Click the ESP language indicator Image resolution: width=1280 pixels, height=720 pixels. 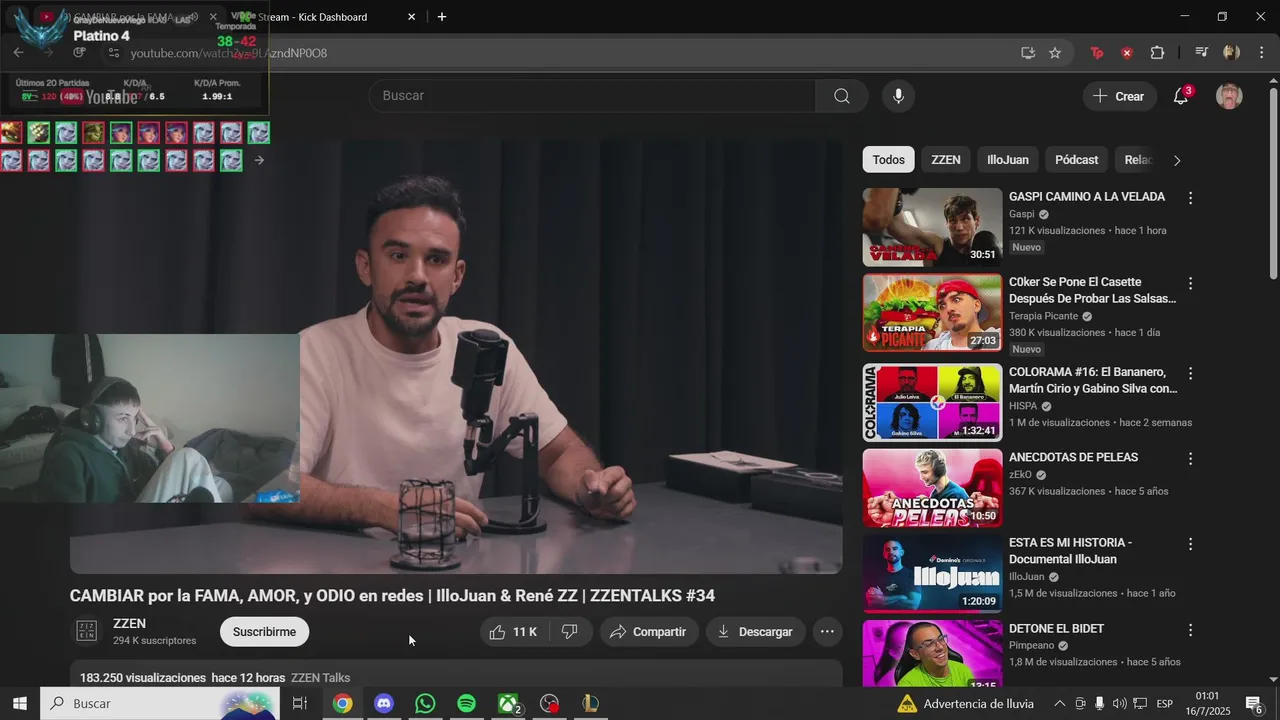click(1164, 704)
